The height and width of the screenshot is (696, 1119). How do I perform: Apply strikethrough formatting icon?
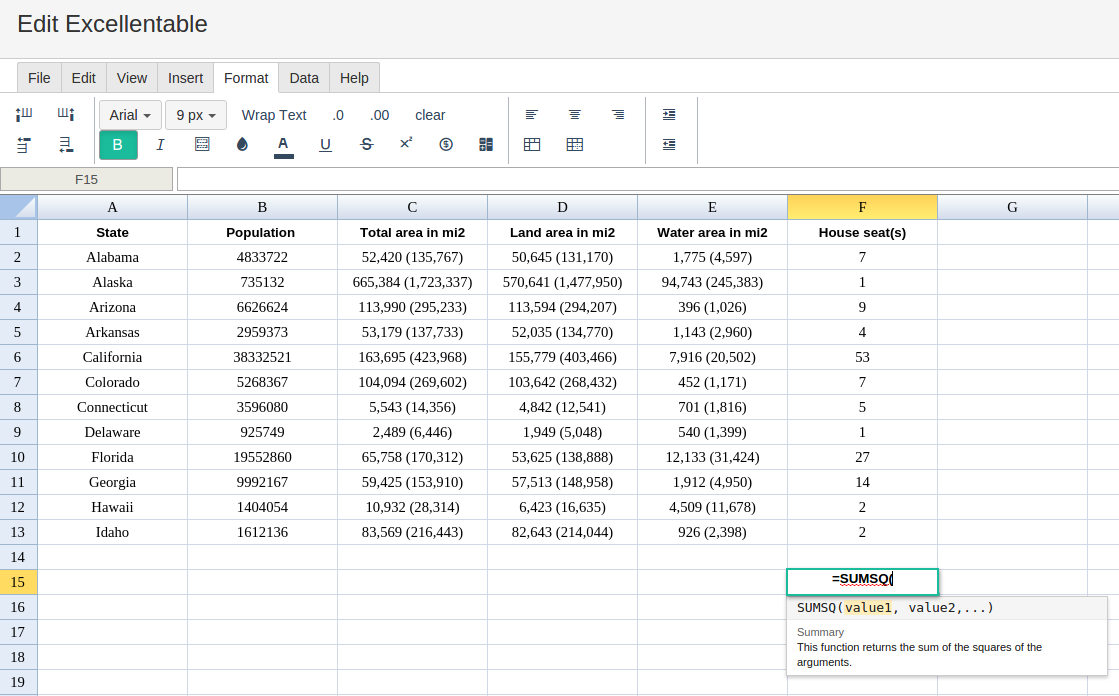(367, 145)
